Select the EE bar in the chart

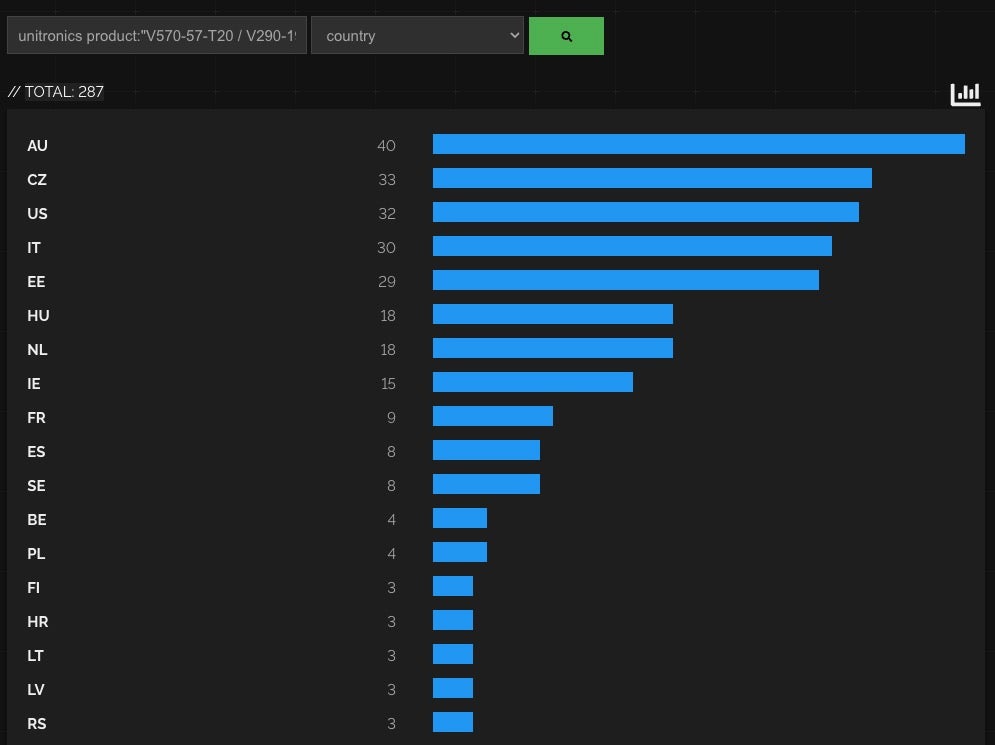click(x=625, y=281)
